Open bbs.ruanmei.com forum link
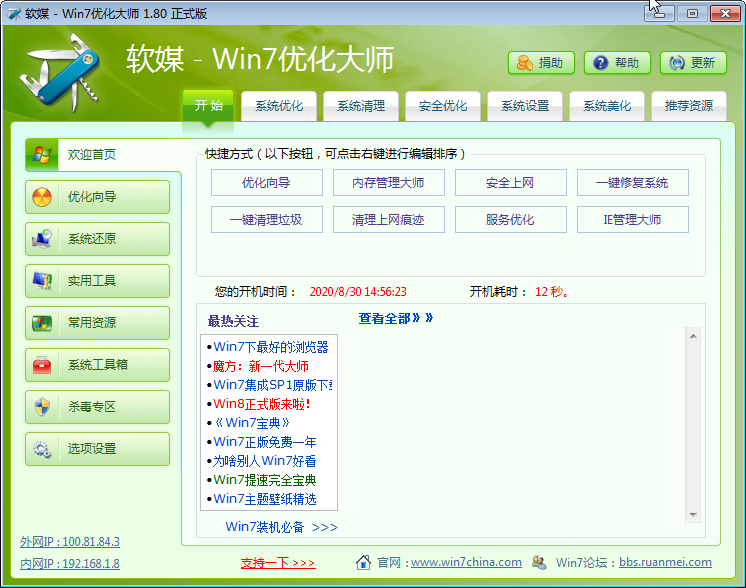The width and height of the screenshot is (746, 588). tap(665, 562)
